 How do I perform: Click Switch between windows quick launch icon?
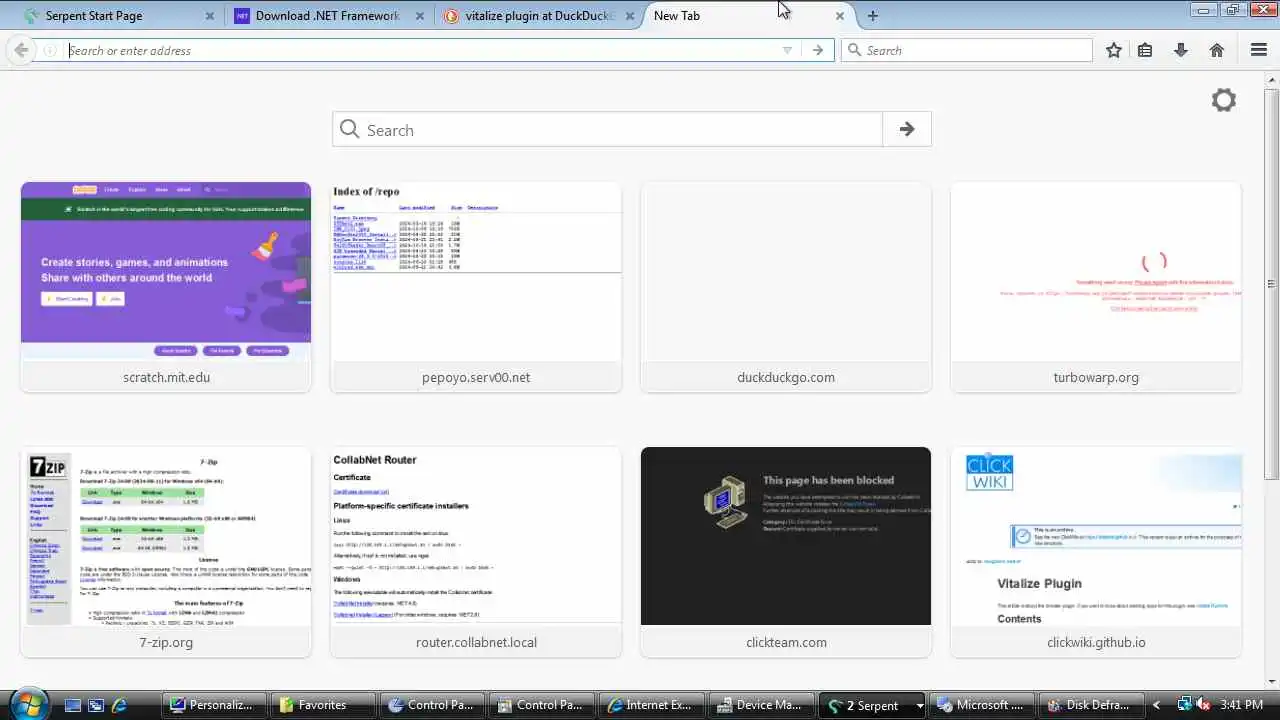pyautogui.click(x=96, y=705)
